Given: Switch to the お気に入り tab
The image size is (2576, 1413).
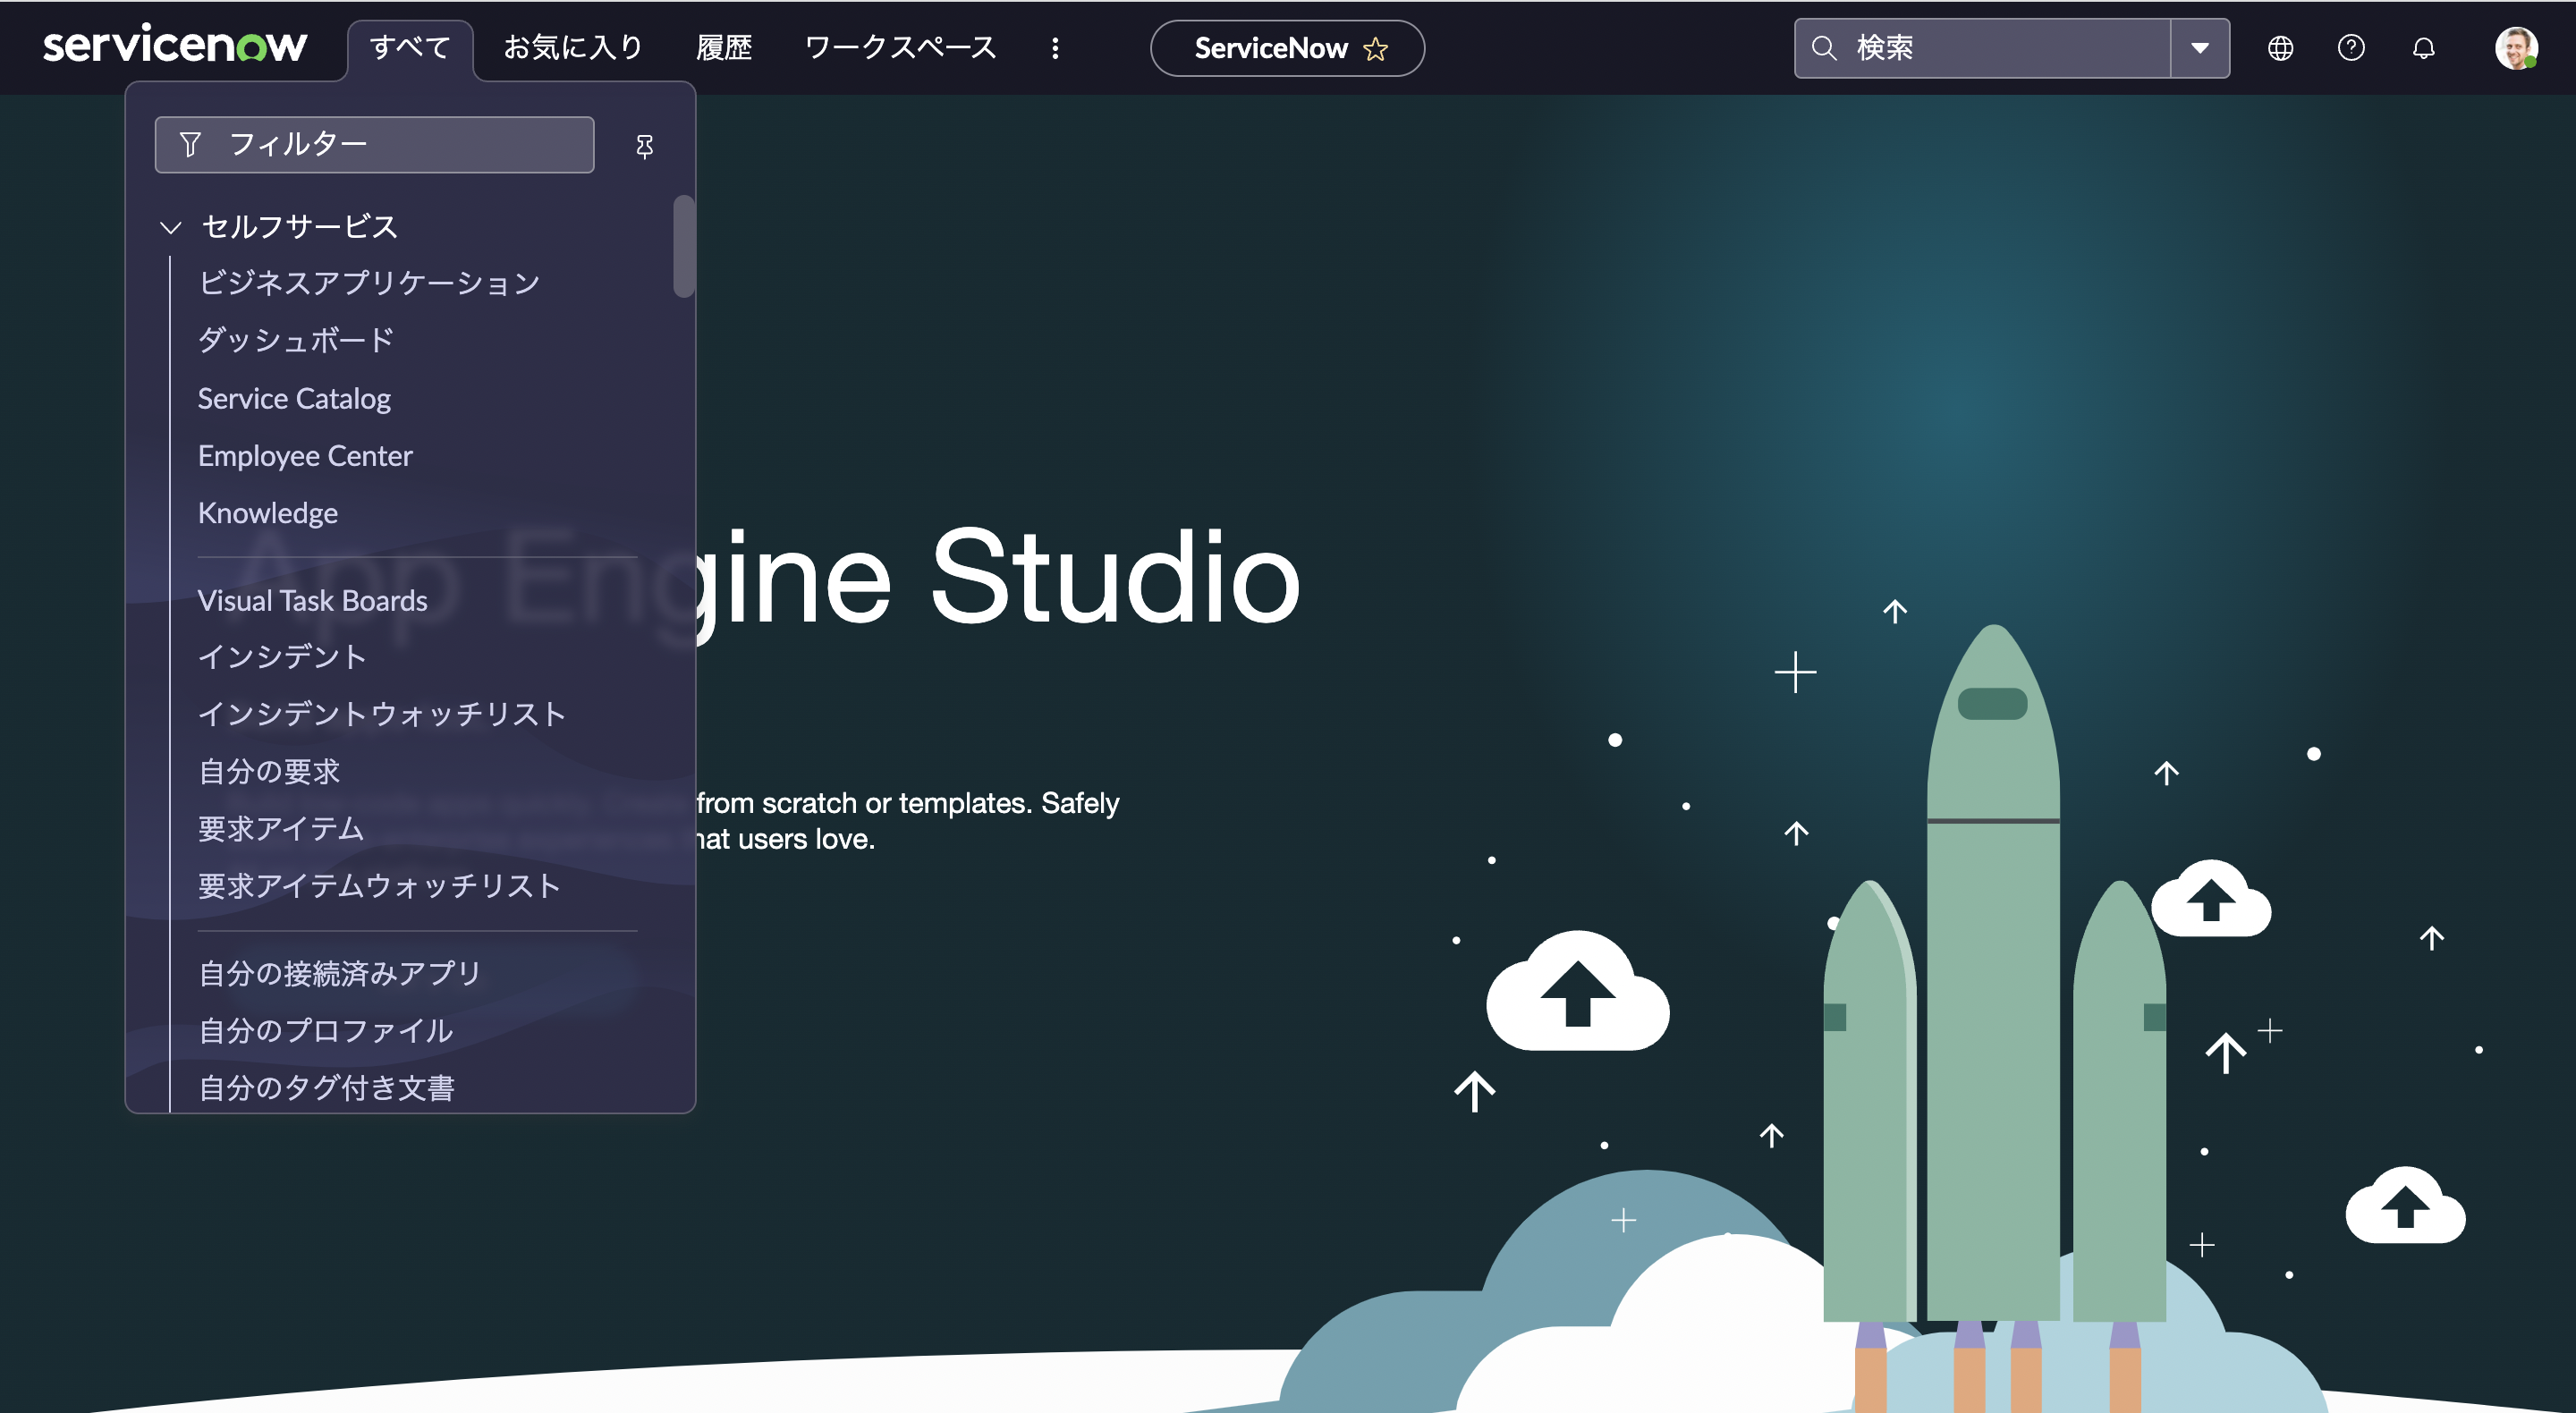Looking at the screenshot, I should pos(573,46).
